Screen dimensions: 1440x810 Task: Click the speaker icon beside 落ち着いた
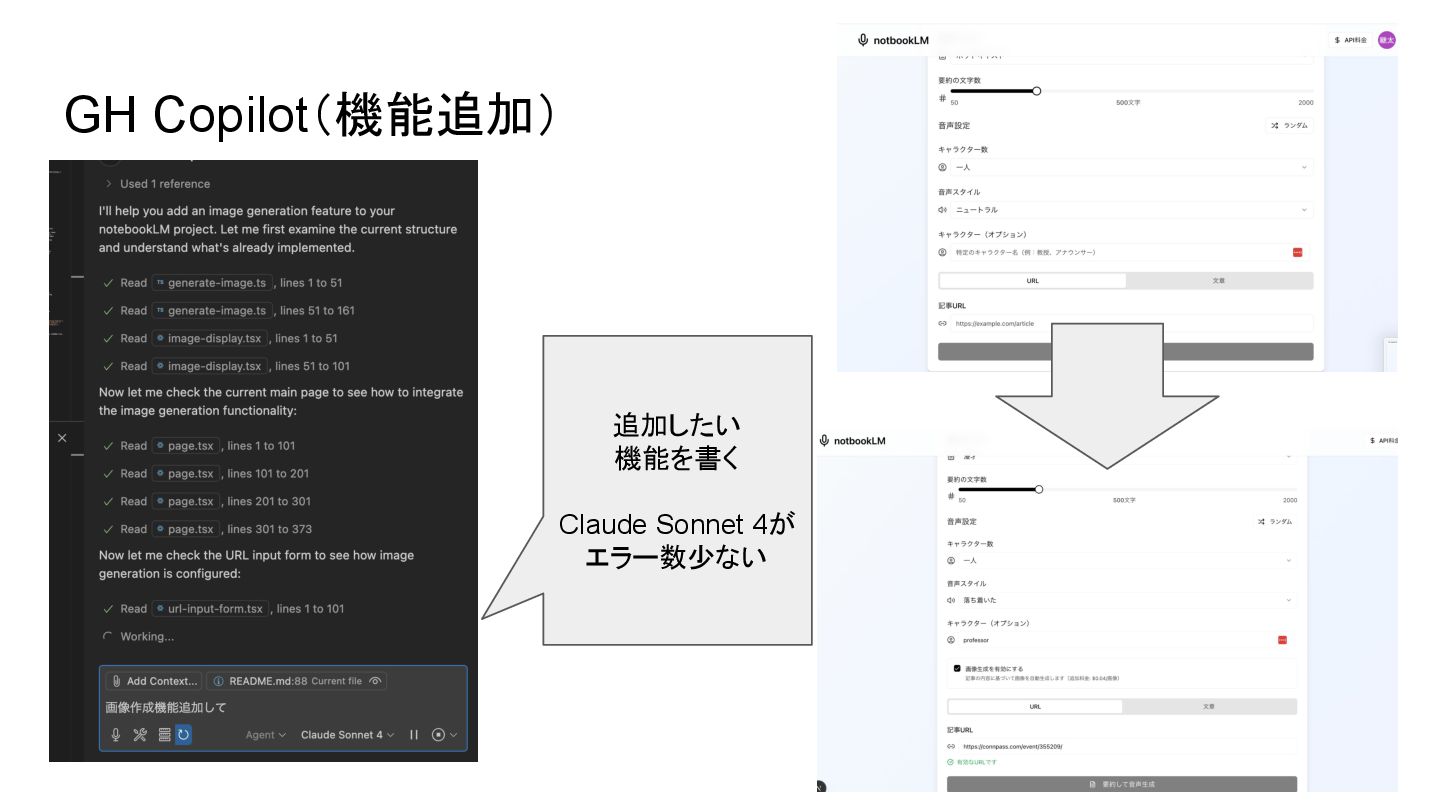click(x=951, y=600)
